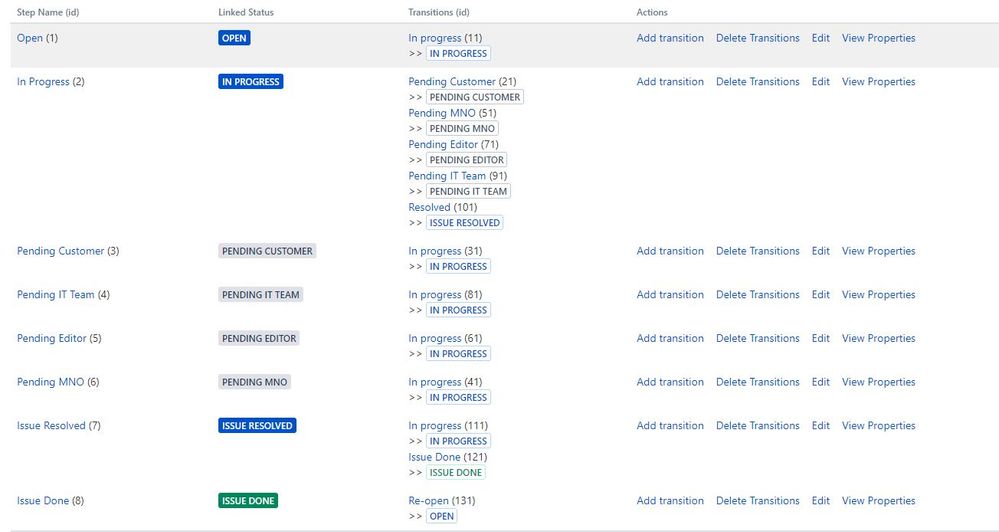The image size is (999, 532).
Task: Click the blue ISSUE RESOLVED linked status badge
Action: (x=257, y=426)
